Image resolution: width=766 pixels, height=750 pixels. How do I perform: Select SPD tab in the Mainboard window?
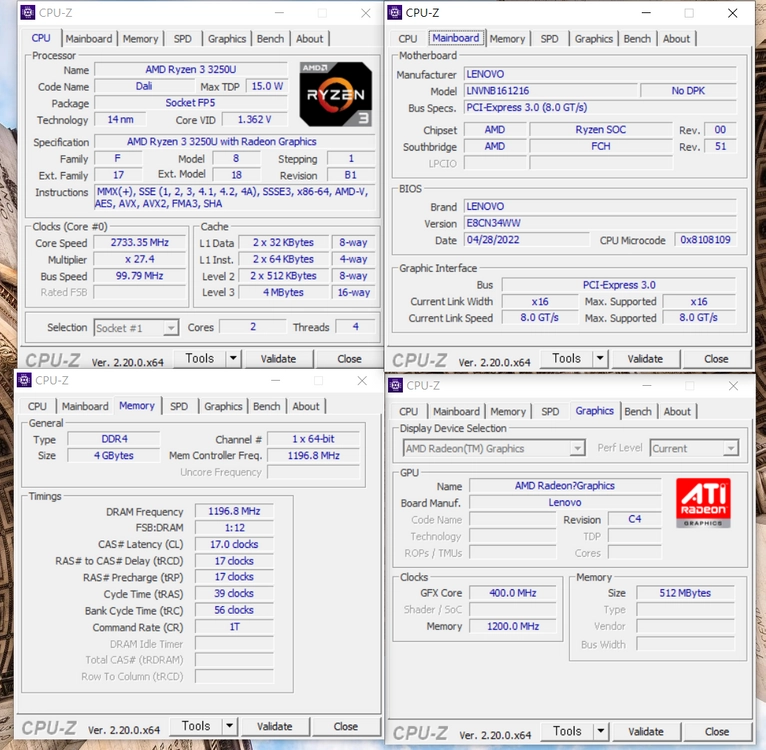coord(549,39)
